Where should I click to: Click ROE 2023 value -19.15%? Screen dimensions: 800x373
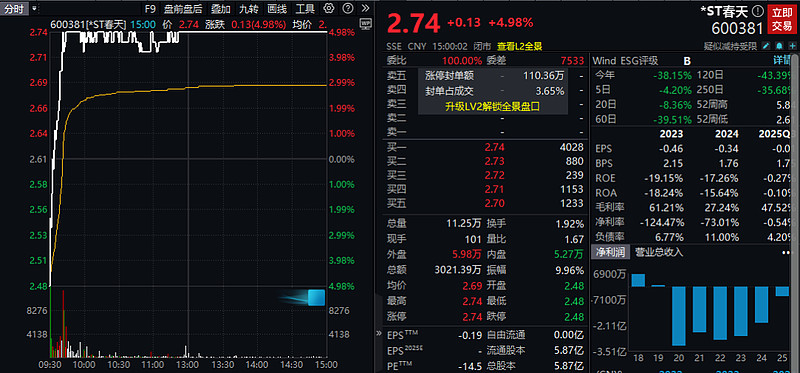pyautogui.click(x=663, y=179)
